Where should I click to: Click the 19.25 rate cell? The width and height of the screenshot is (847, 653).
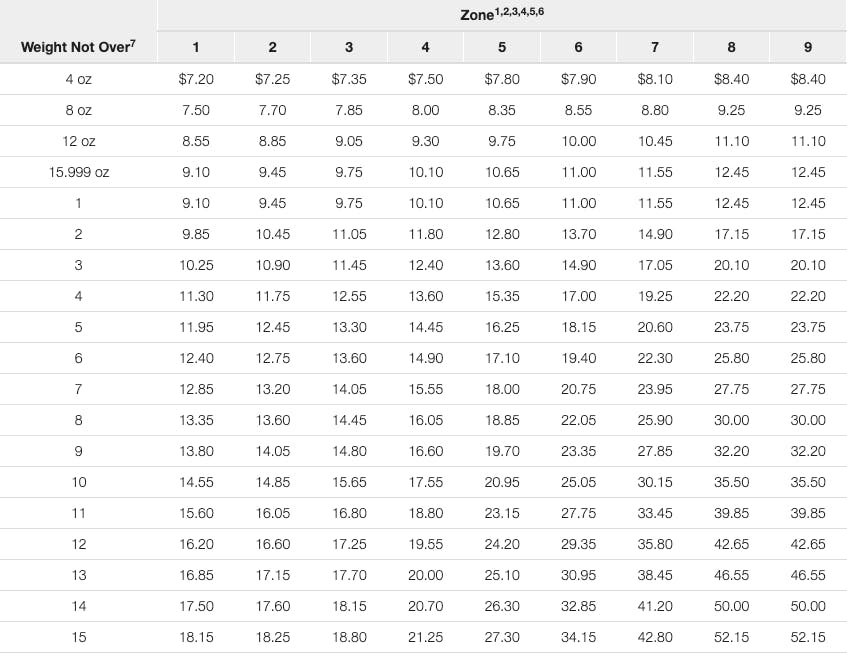655,296
